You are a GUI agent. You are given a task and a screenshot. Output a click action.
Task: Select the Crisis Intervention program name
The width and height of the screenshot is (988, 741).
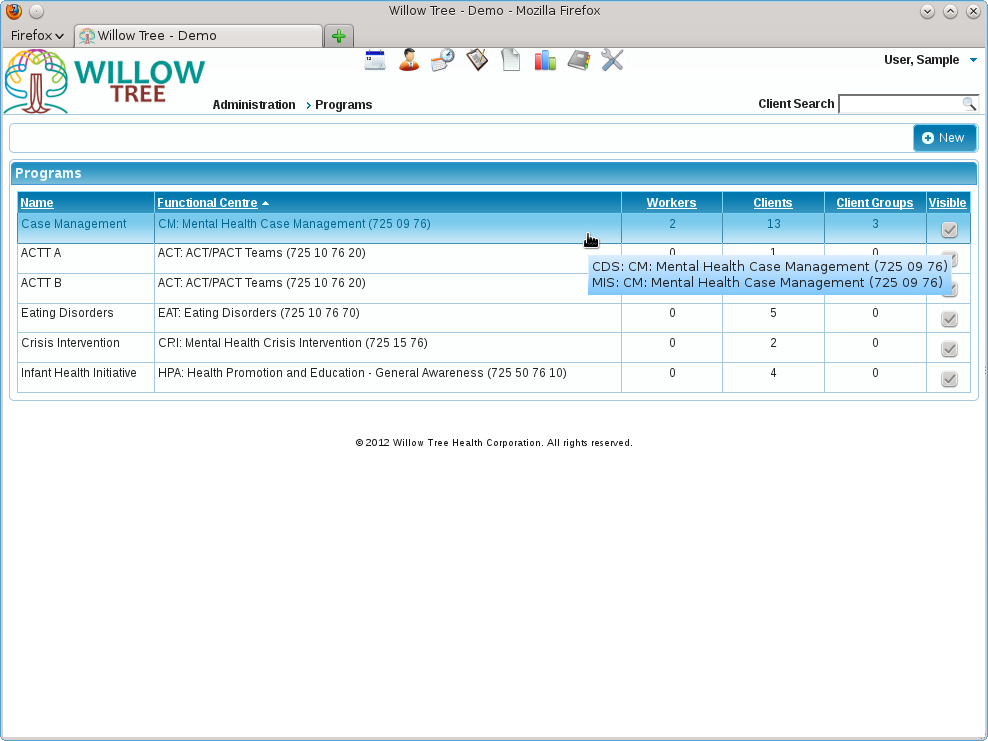pyautogui.click(x=71, y=343)
